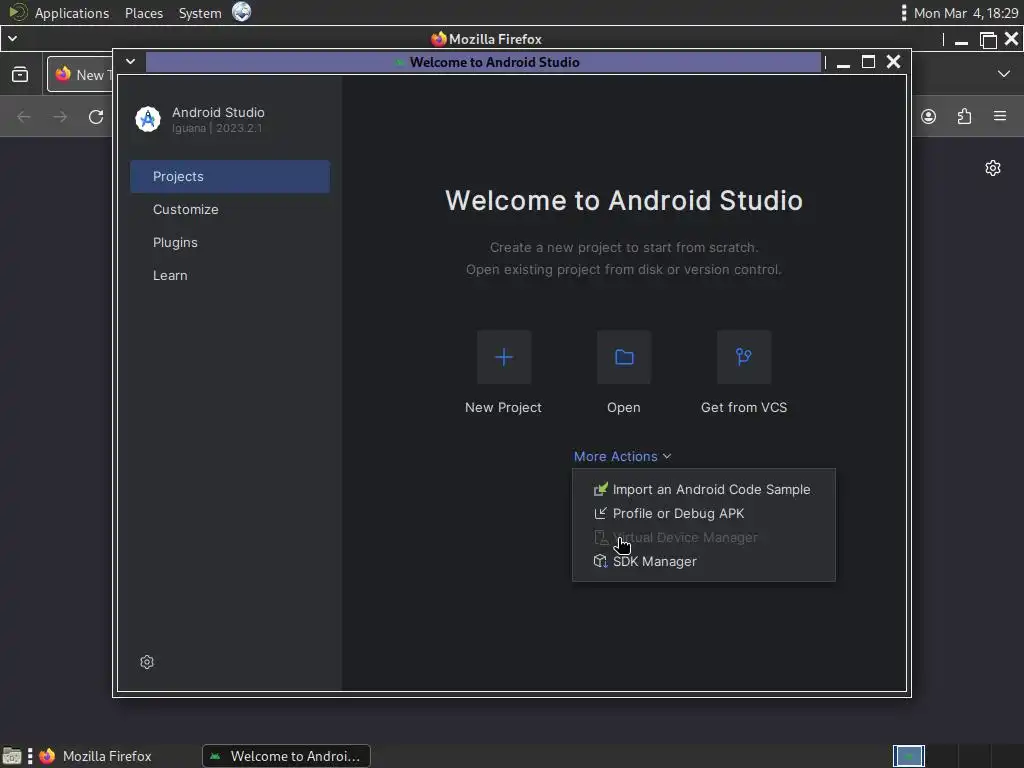Select the Firefox New Tab tab
This screenshot has height=768, width=1024.
click(x=80, y=74)
